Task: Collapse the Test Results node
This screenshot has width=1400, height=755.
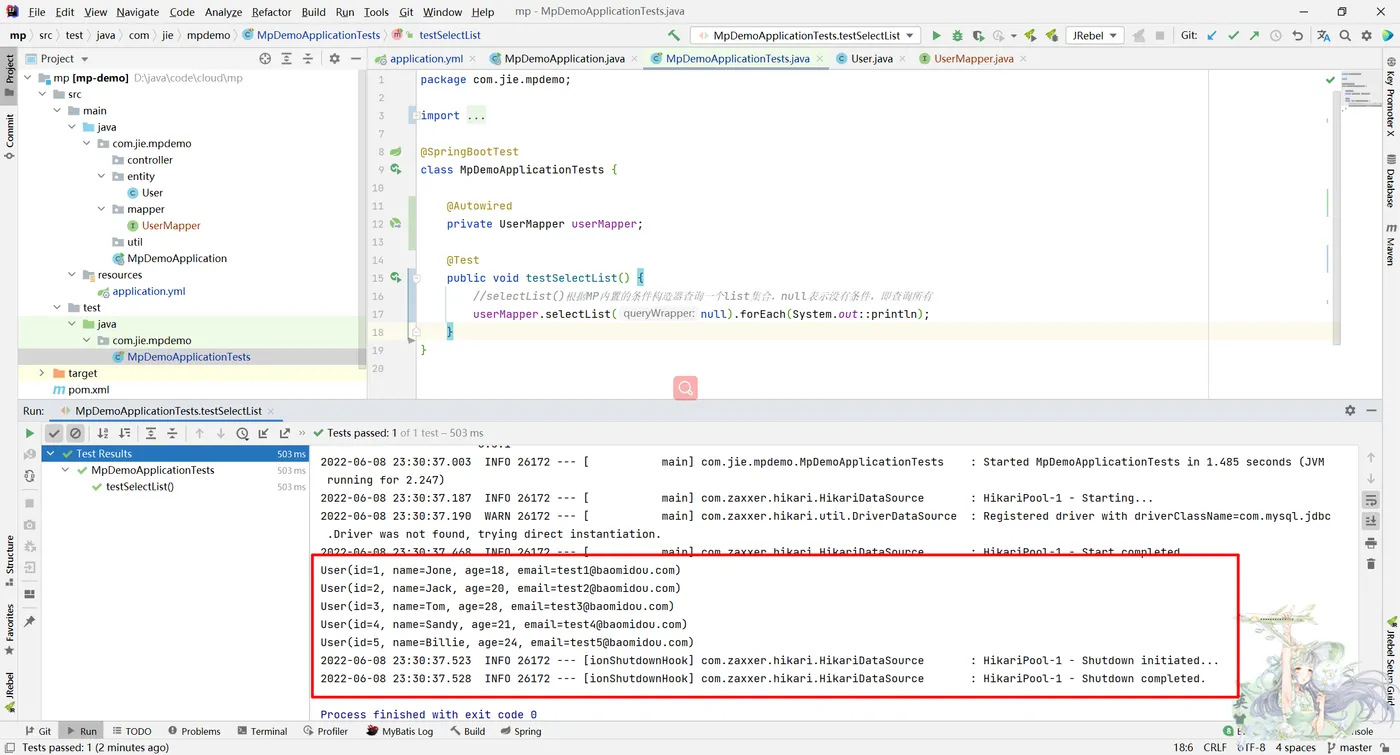Action: (x=51, y=454)
